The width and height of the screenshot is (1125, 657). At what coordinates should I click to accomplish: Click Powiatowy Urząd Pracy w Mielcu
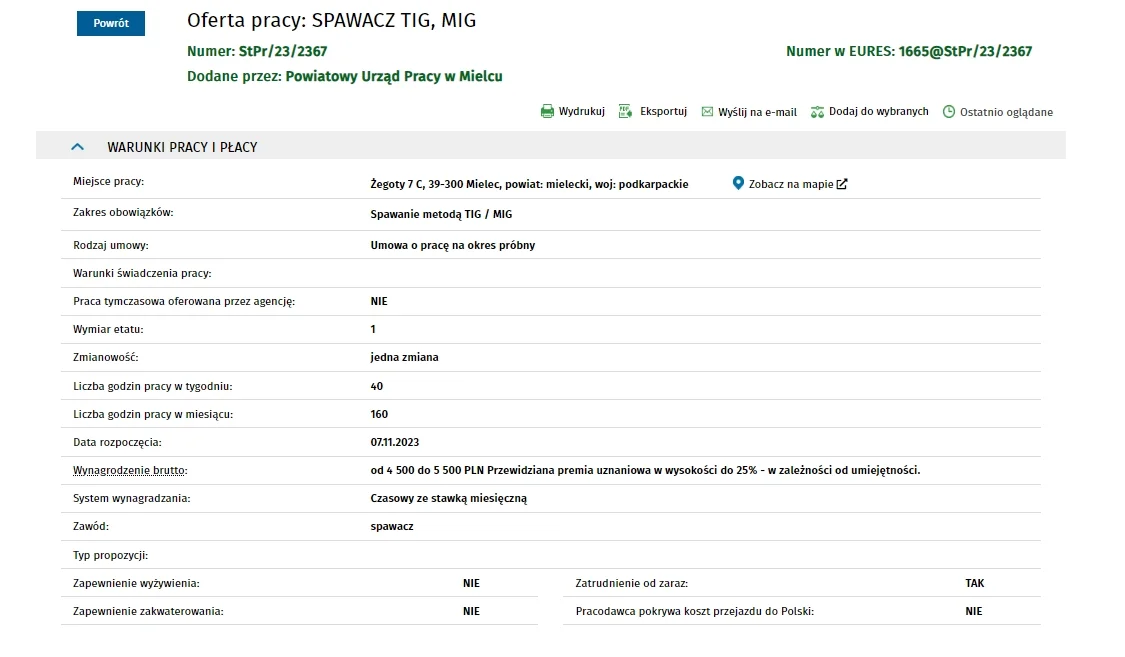394,76
